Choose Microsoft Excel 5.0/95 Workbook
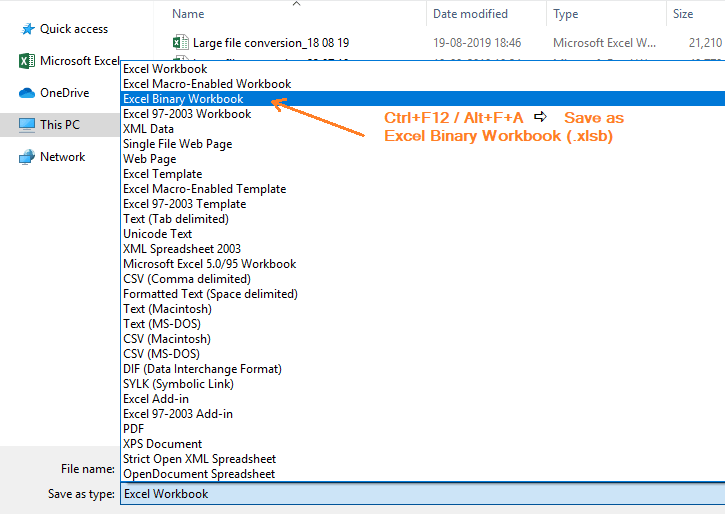This screenshot has height=514, width=725. 423,264
